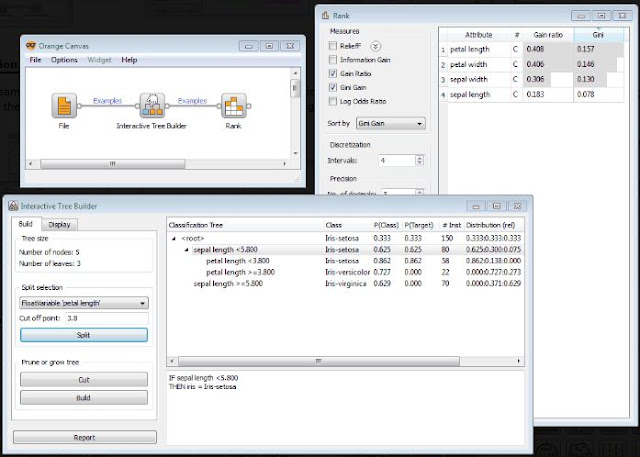This screenshot has width=640, height=457.
Task: Enable the ReliefF measure checkbox
Action: click(x=333, y=46)
